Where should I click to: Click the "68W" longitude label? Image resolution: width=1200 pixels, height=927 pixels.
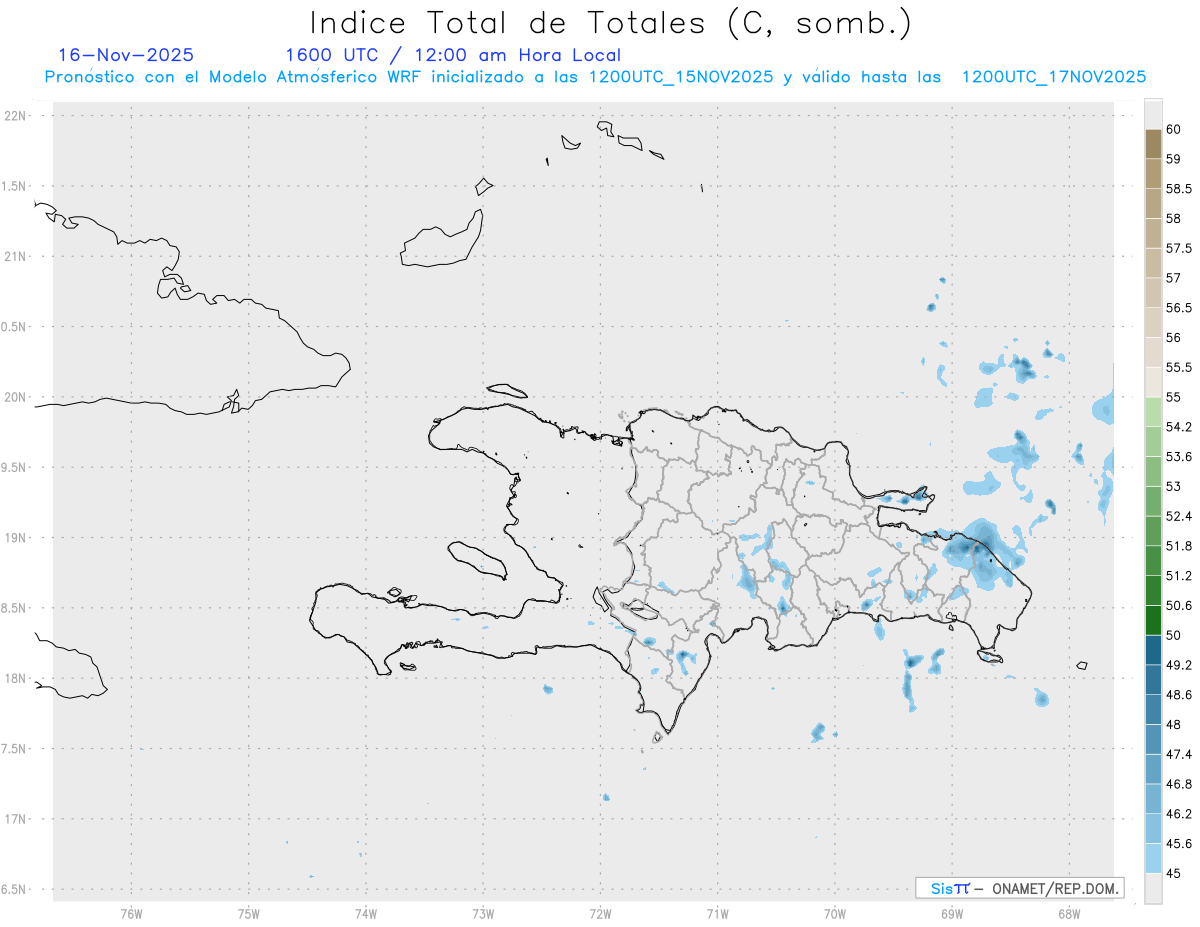[x=1068, y=914]
